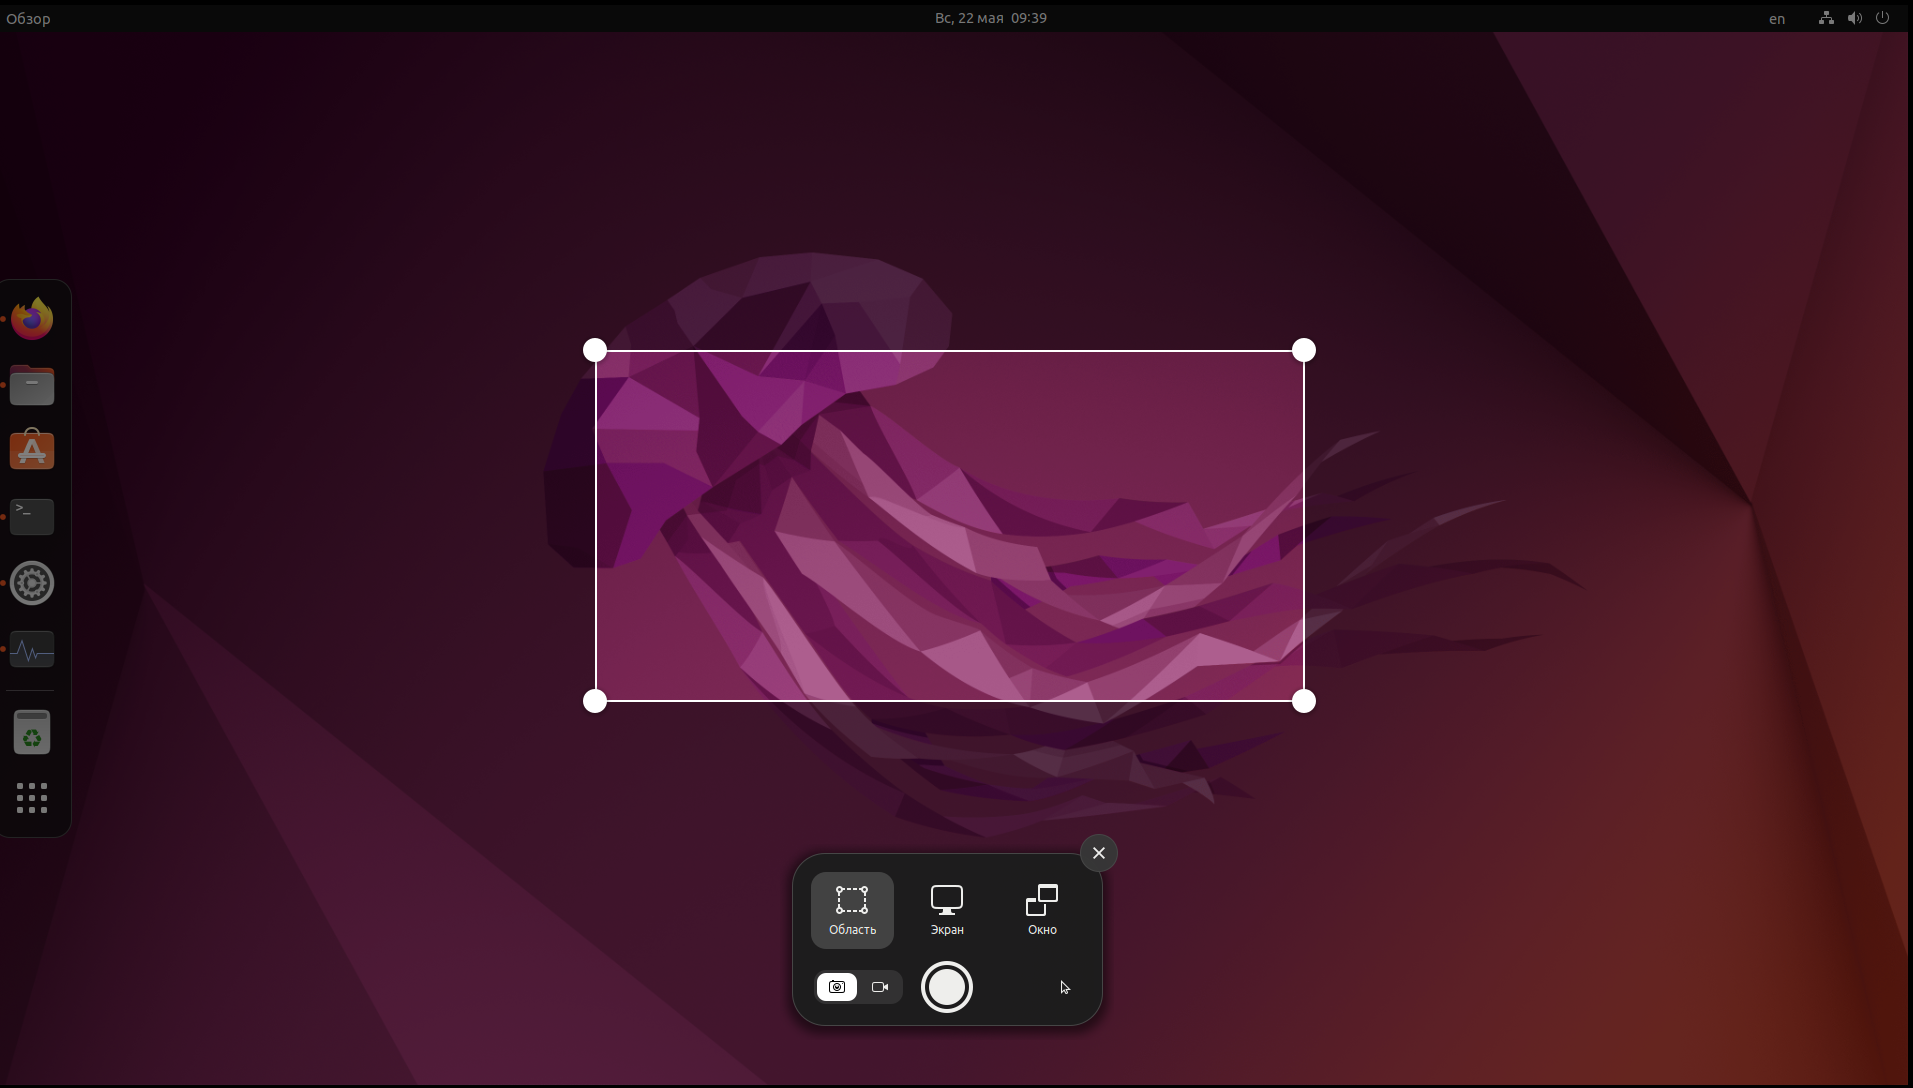Open the gear-with-play-arrow app in dock
This screenshot has height=1088, width=1913.
click(32, 583)
